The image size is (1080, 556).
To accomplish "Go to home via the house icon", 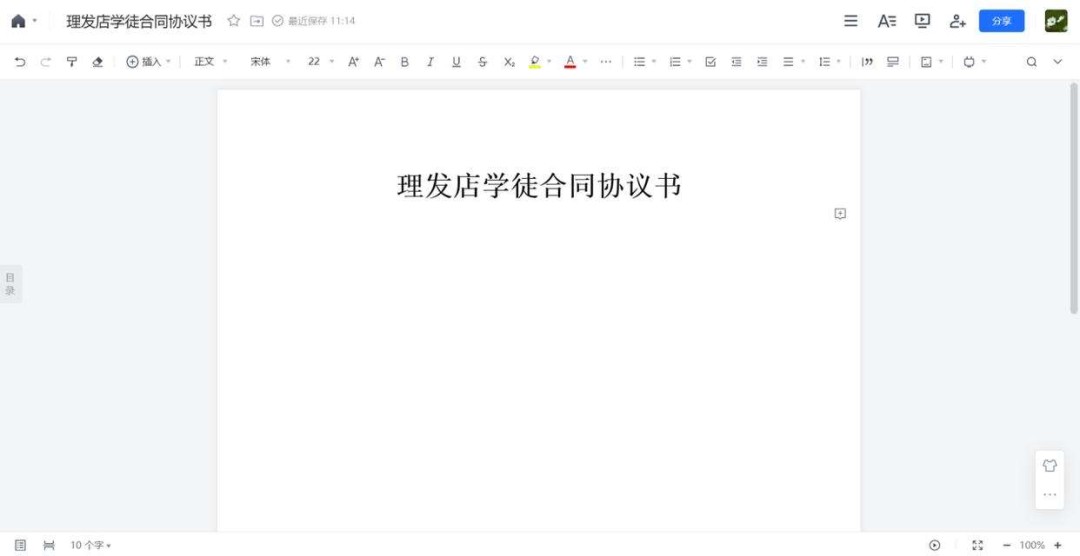I will point(19,21).
